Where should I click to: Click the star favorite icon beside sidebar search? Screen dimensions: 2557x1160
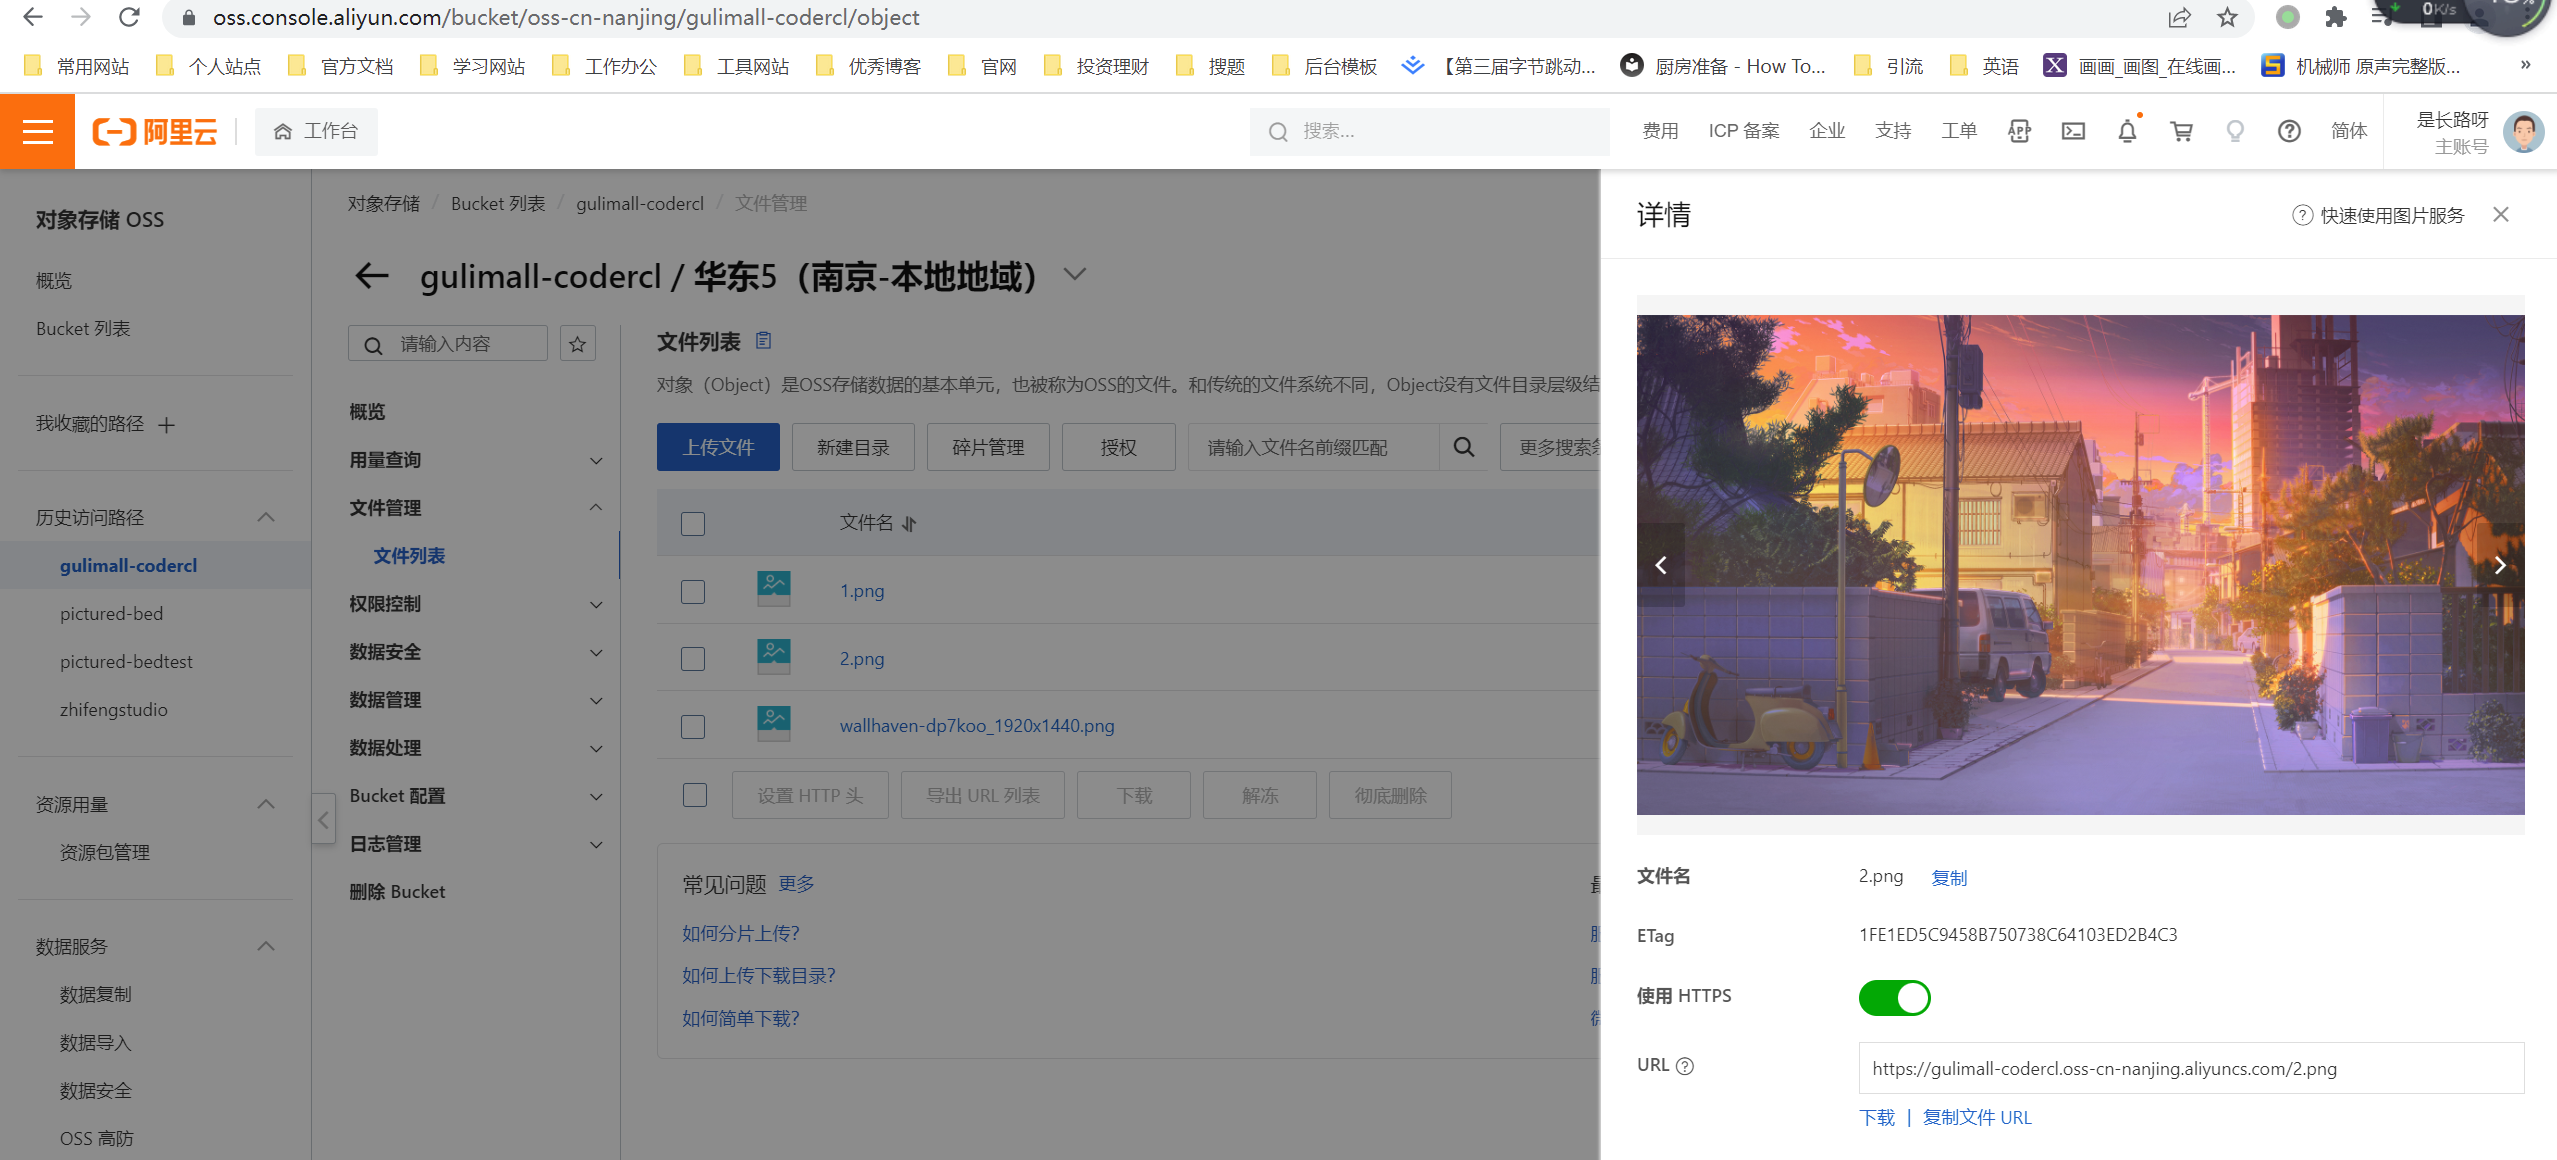[577, 344]
